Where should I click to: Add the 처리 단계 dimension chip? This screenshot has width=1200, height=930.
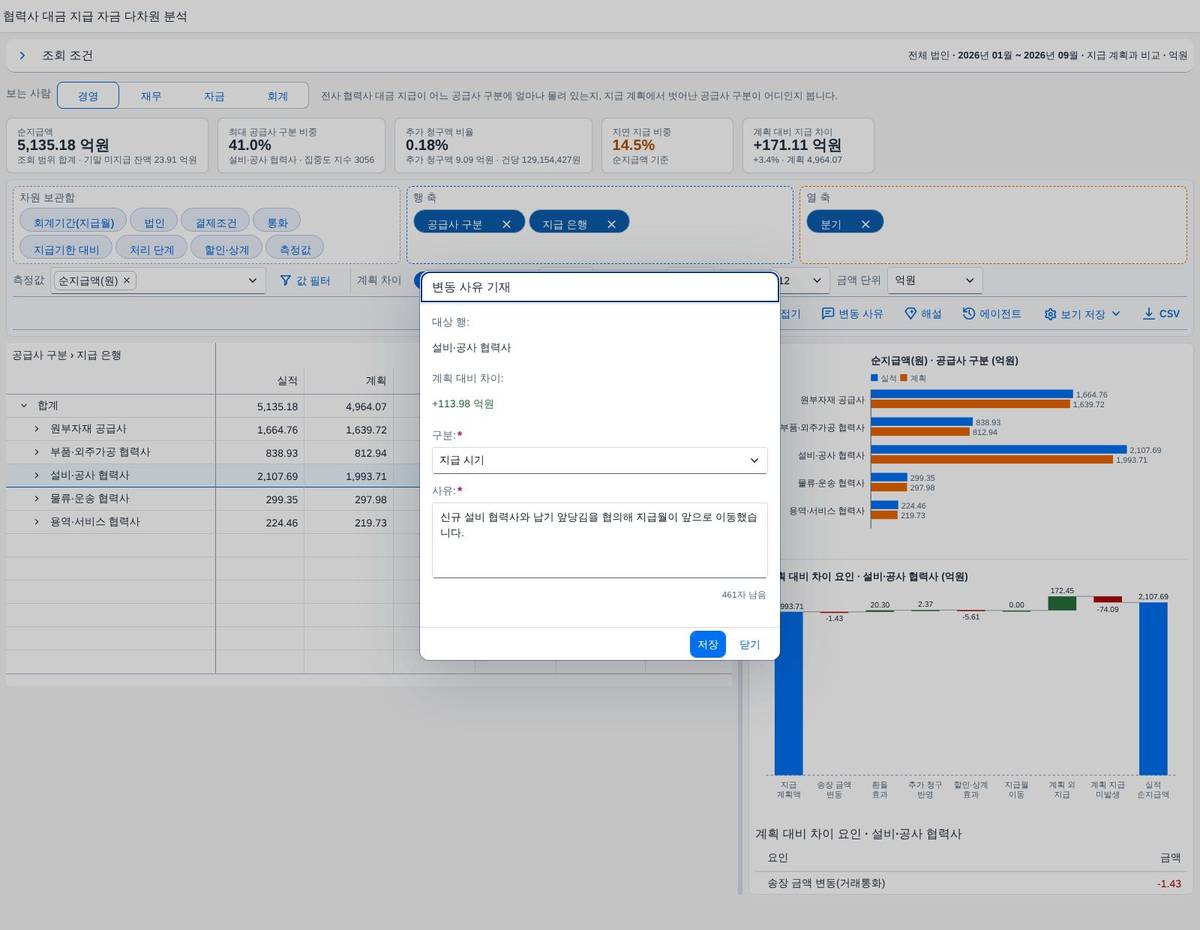151,248
